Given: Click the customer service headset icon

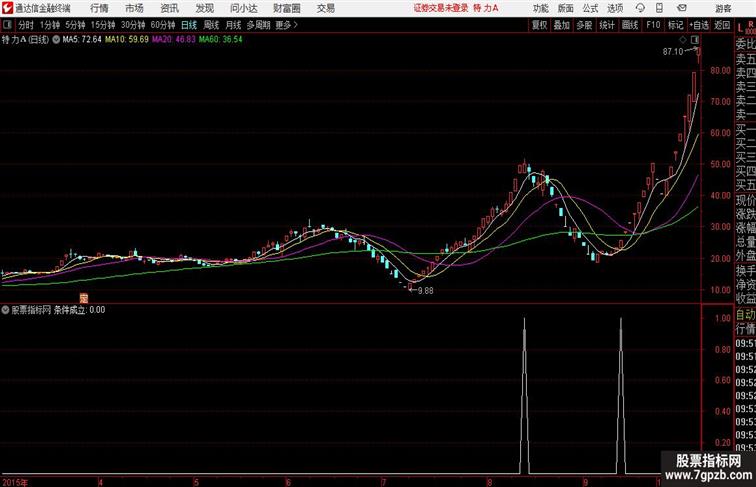Looking at the screenshot, I should (x=640, y=8).
